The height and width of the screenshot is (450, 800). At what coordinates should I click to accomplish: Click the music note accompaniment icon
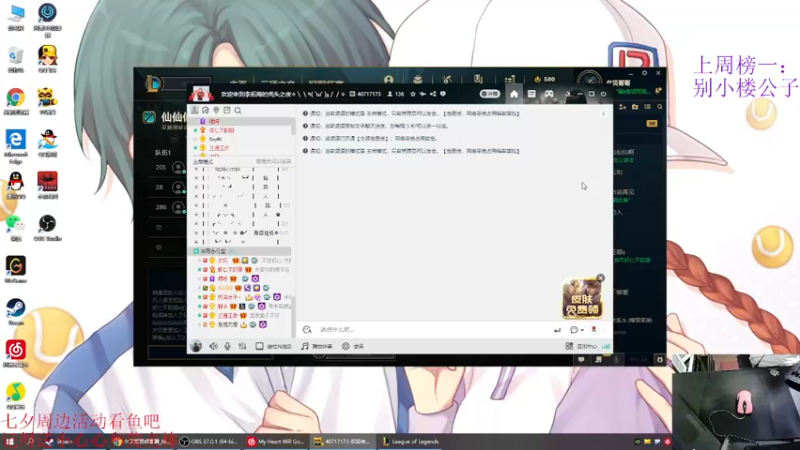pos(305,346)
